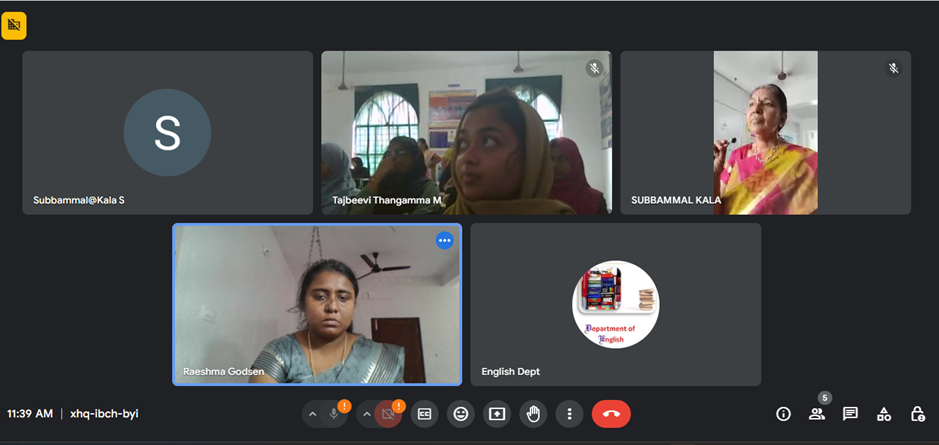939x445 pixels.
Task: Open the Activities panel
Action: 884,414
